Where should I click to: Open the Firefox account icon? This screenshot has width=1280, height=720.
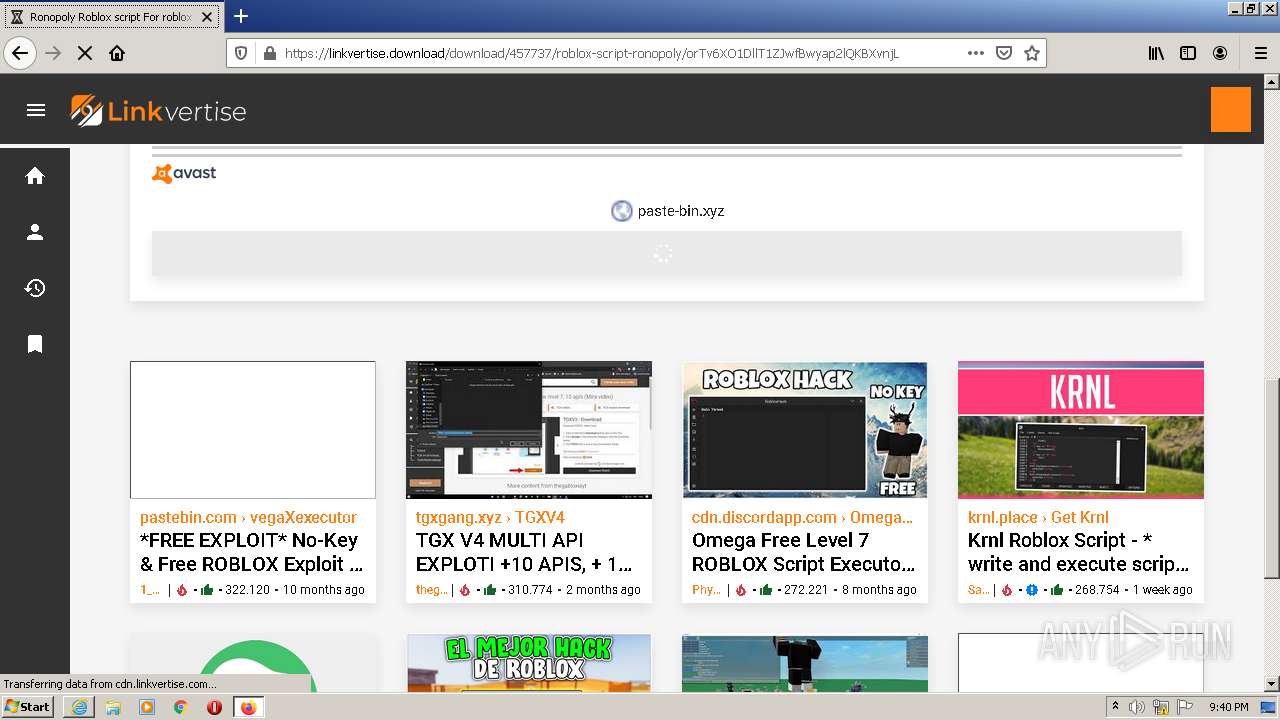1220,53
